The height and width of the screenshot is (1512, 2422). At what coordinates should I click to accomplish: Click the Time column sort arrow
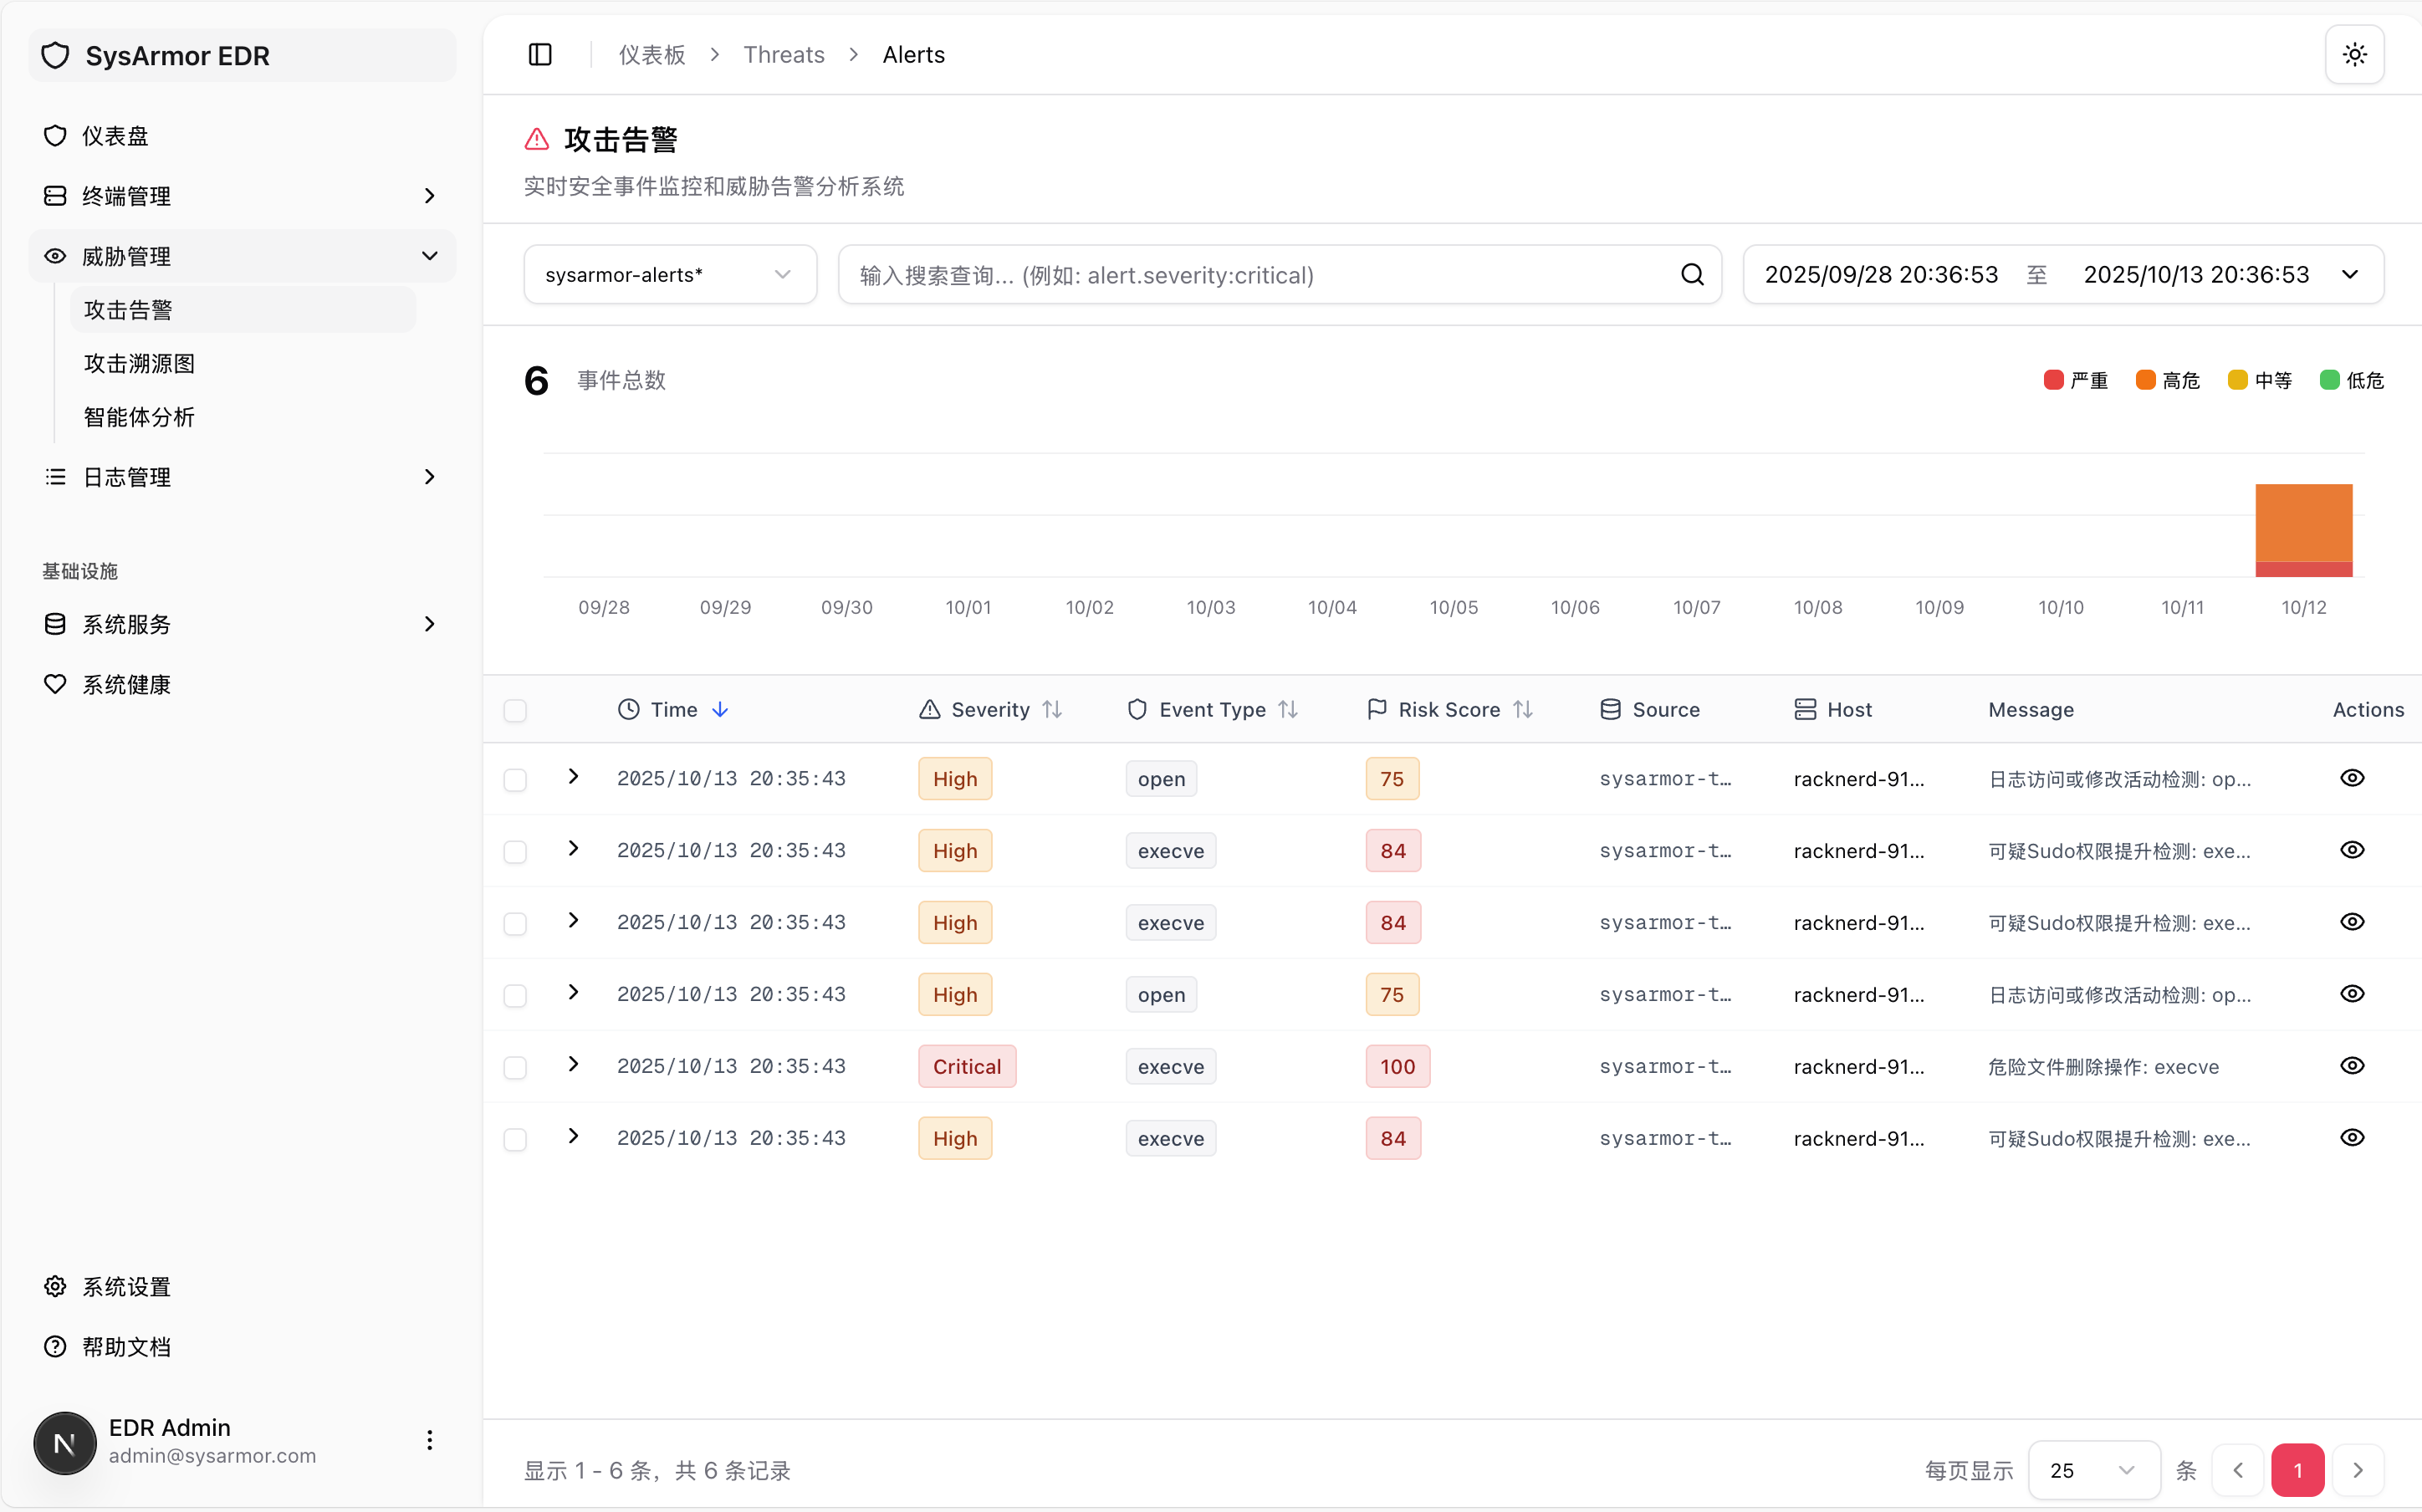click(x=720, y=710)
